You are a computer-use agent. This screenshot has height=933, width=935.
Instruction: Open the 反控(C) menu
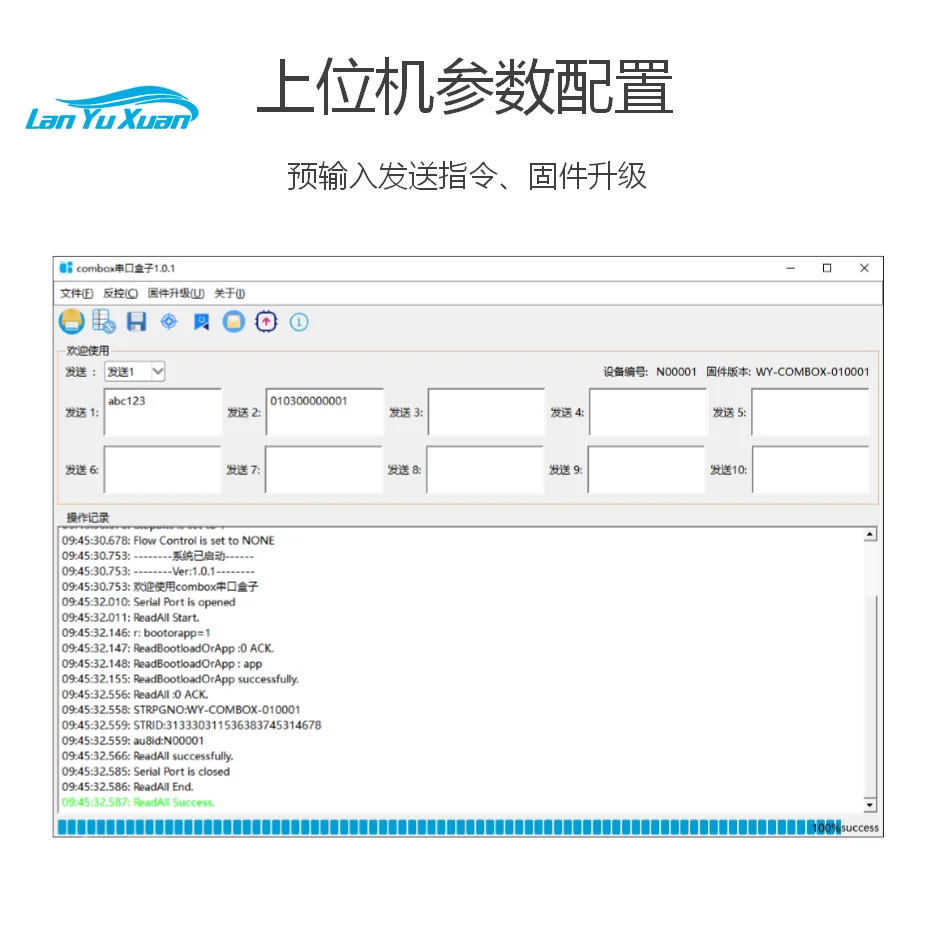pos(120,293)
